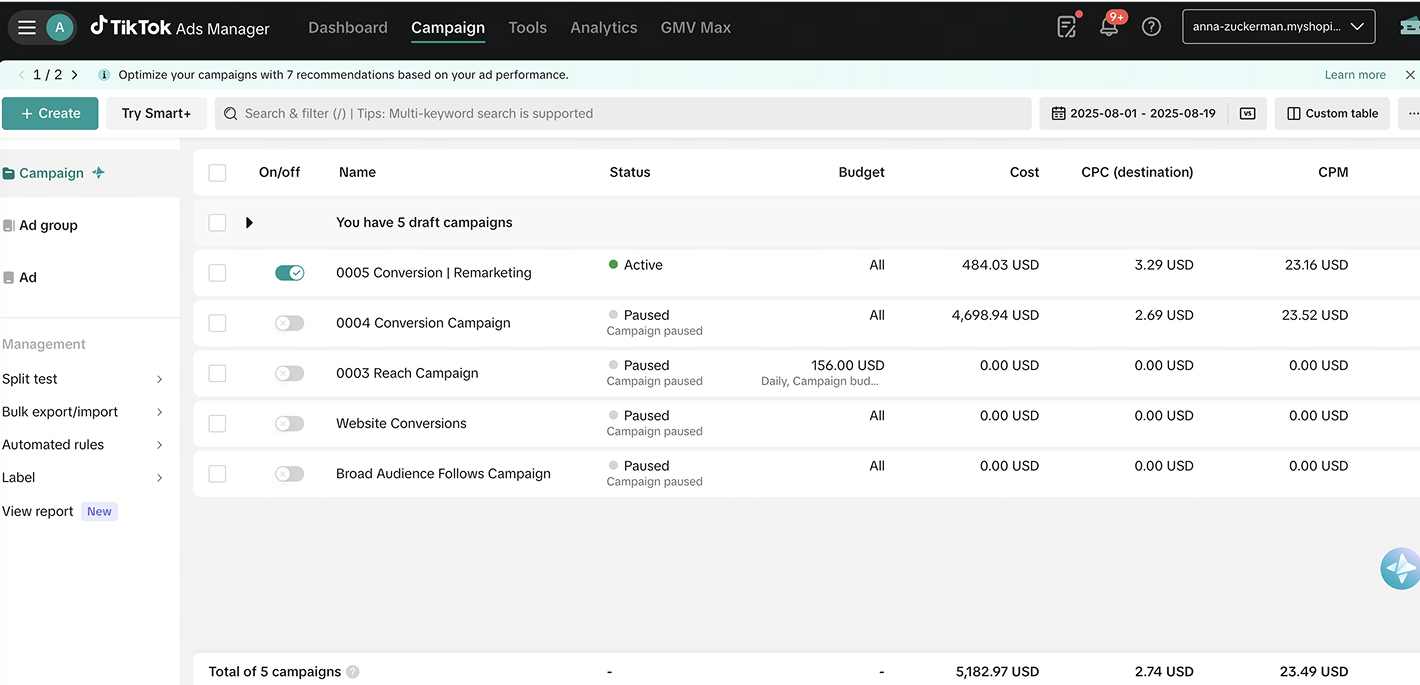1420x685 pixels.
Task: Dismiss the recommendations banner
Action: point(1410,75)
